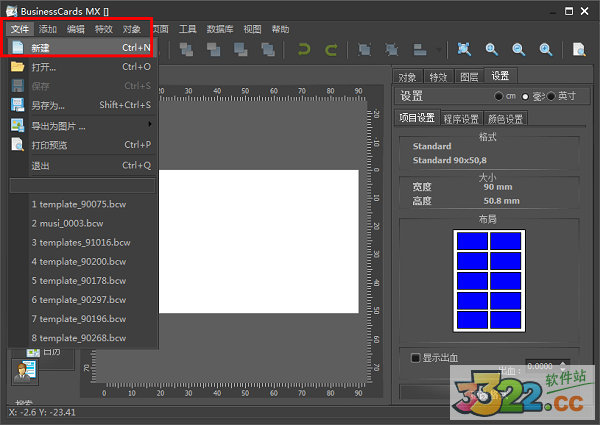Choose 打印预览 from the File menu
Viewport: 600px width, 425px height.
point(82,145)
